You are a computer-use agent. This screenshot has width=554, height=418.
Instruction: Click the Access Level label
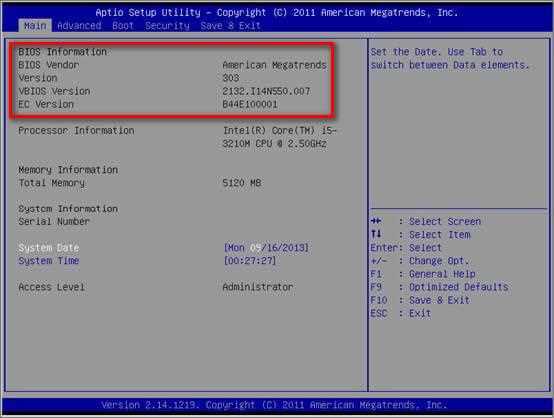coord(52,287)
